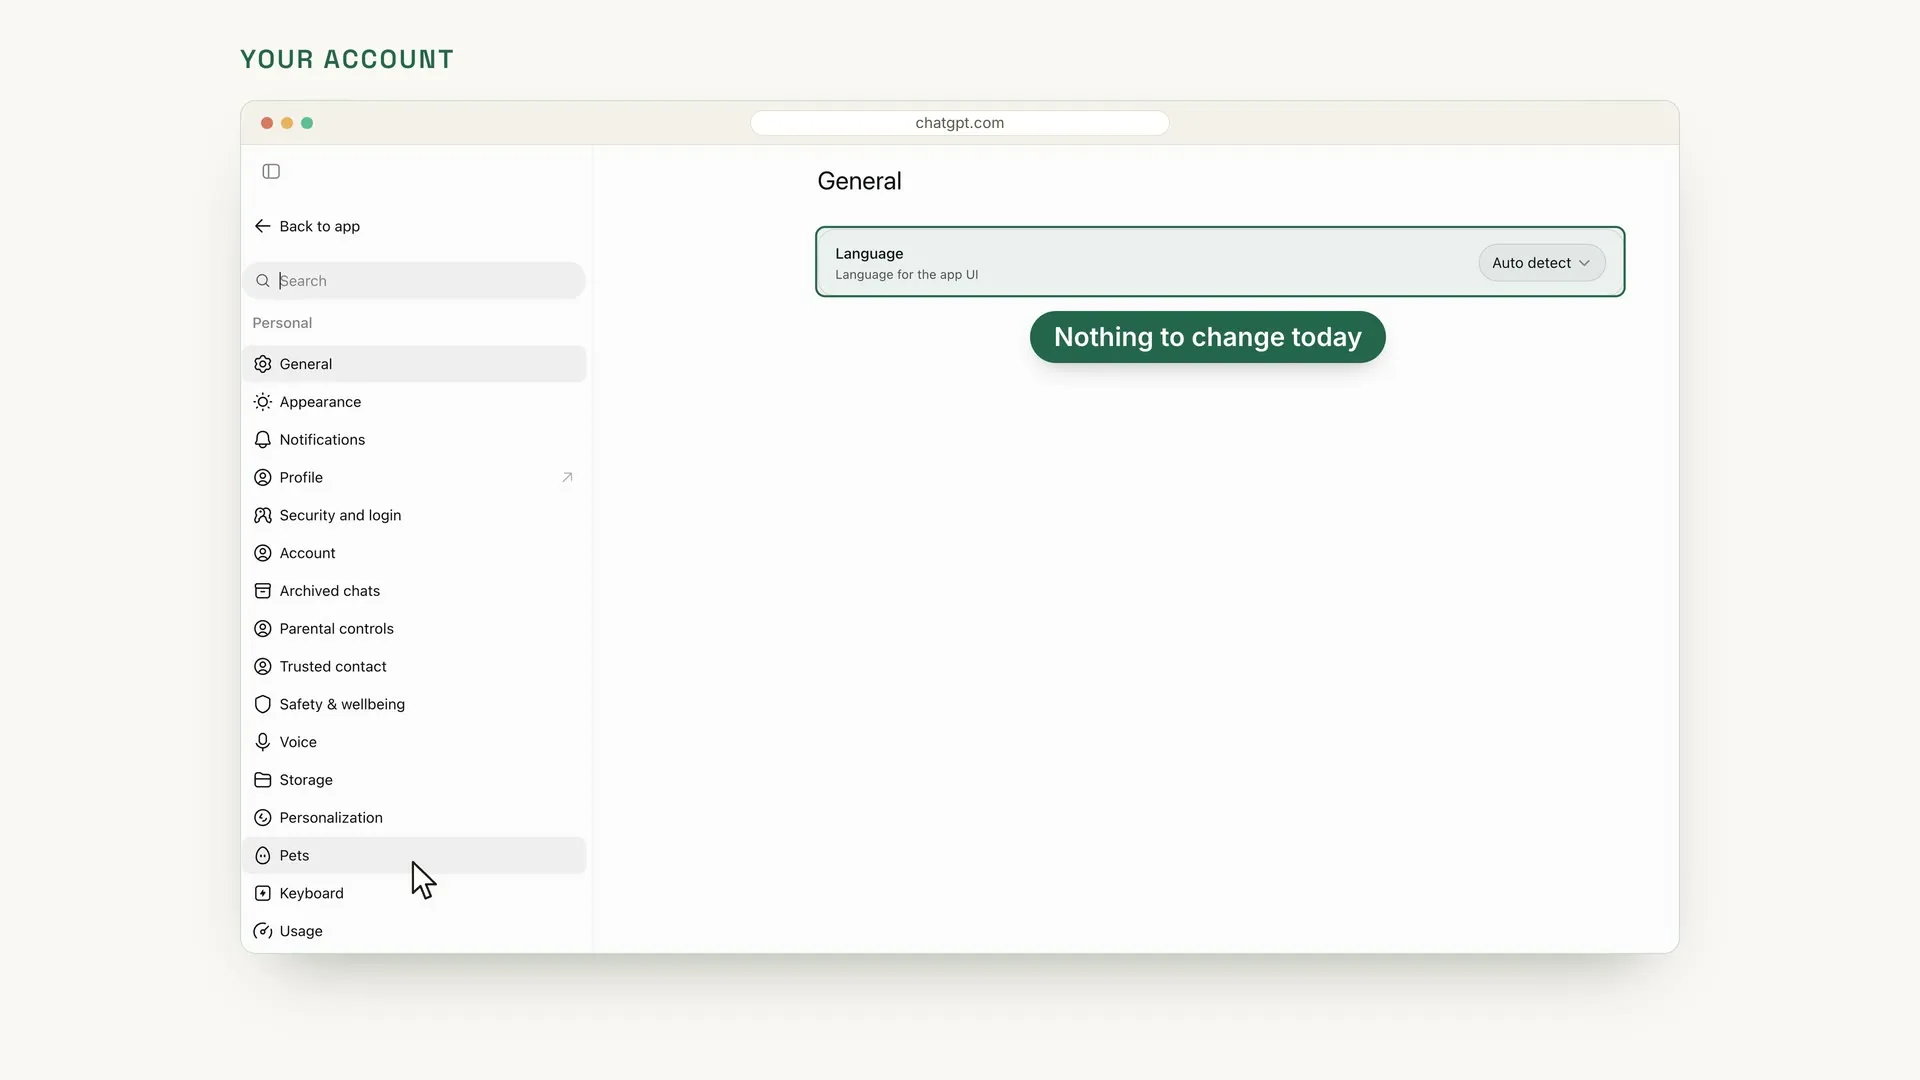Click the Back to app link
The height and width of the screenshot is (1080, 1920).
click(x=308, y=226)
